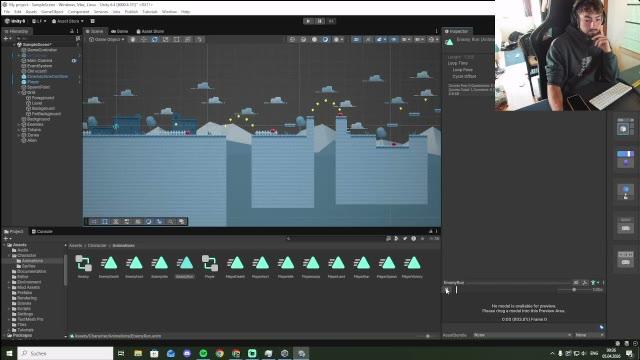The image size is (640, 360).
Task: Expand the Packages folder in Project tree
Action: [x=4, y=335]
